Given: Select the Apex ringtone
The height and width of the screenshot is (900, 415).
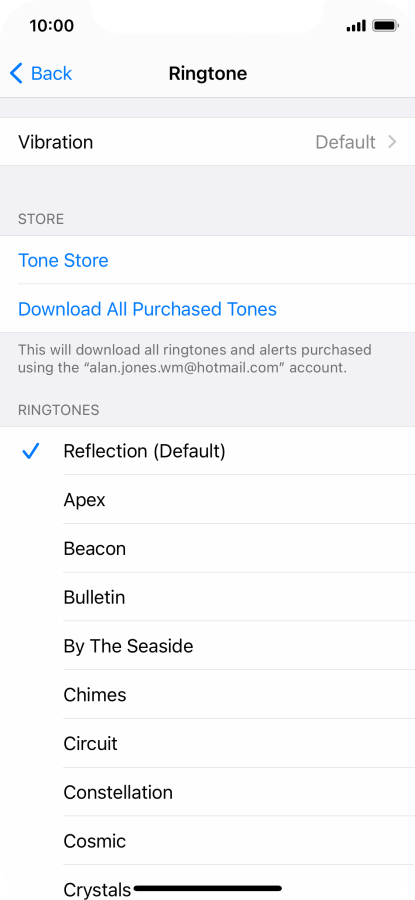Looking at the screenshot, I should point(207,500).
